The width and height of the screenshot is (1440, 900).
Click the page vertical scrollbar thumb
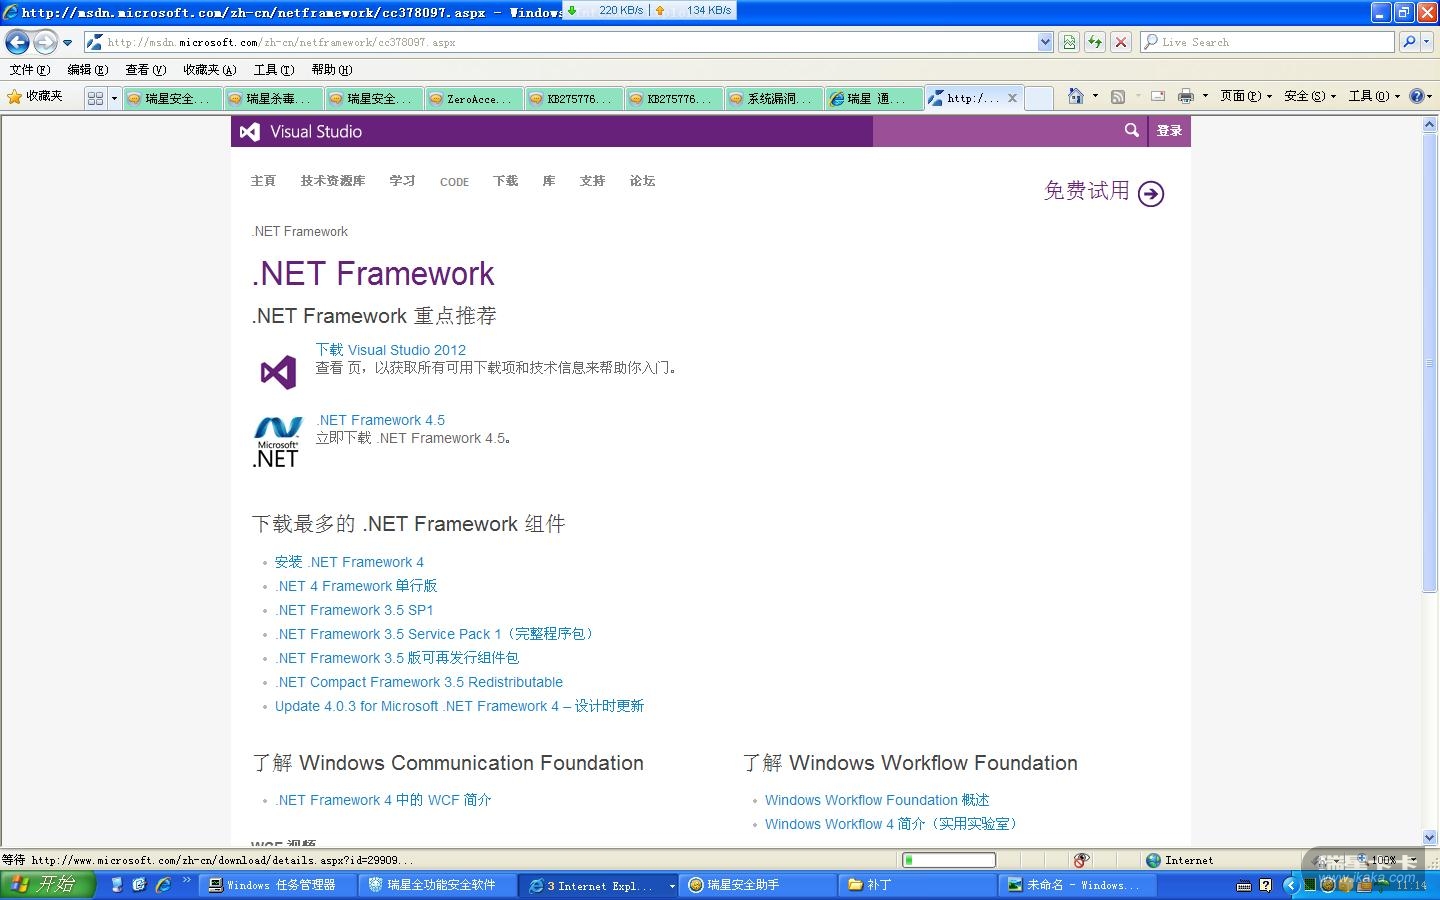point(1430,363)
